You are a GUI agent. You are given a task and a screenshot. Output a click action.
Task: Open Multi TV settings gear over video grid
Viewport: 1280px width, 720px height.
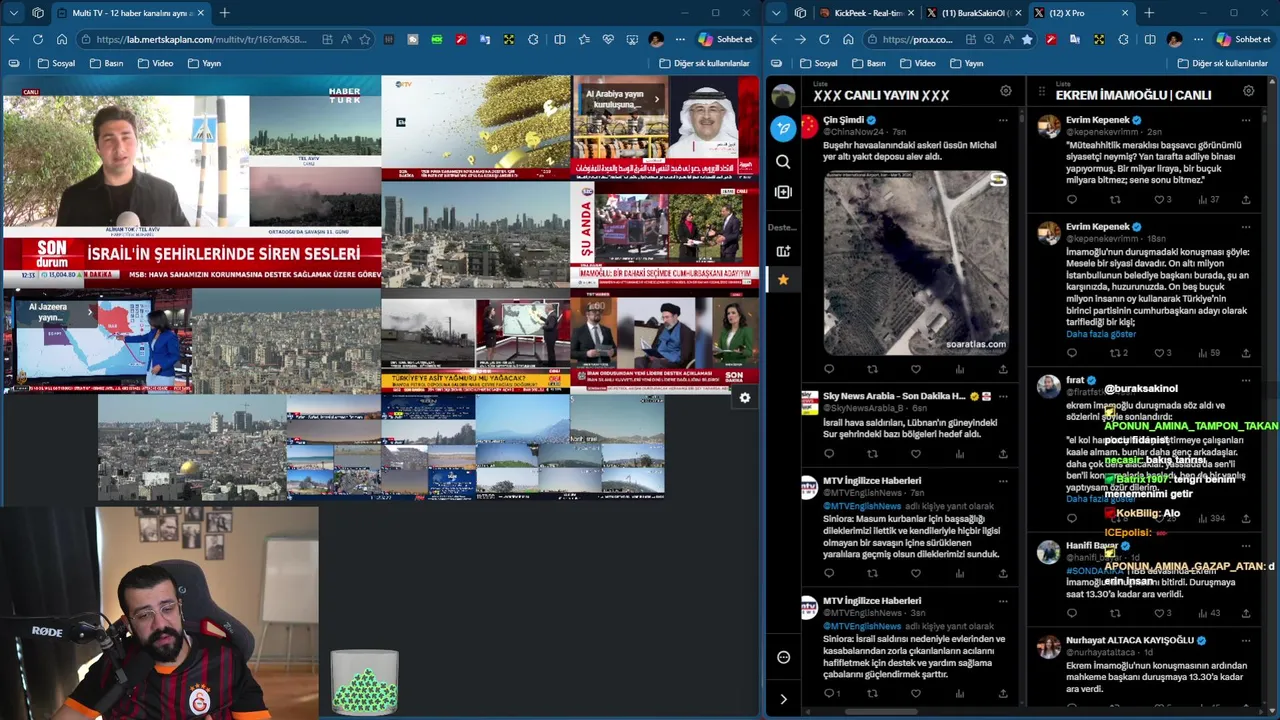pos(745,398)
